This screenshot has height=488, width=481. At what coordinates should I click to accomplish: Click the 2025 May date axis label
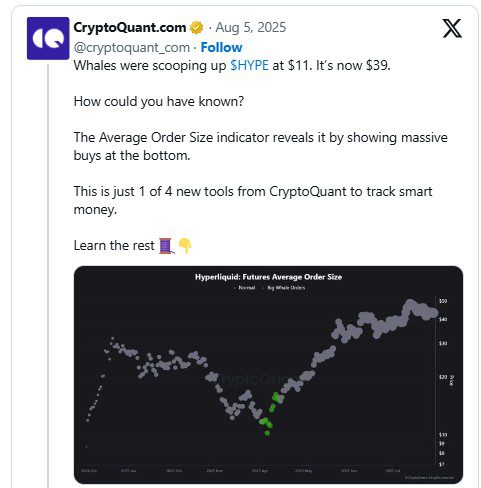304,471
